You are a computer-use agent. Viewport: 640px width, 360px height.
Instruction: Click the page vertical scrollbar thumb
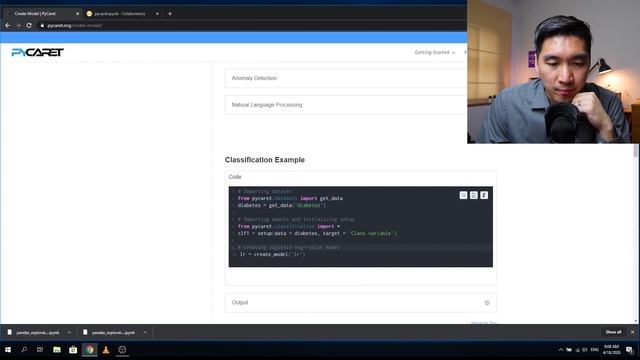click(x=636, y=151)
